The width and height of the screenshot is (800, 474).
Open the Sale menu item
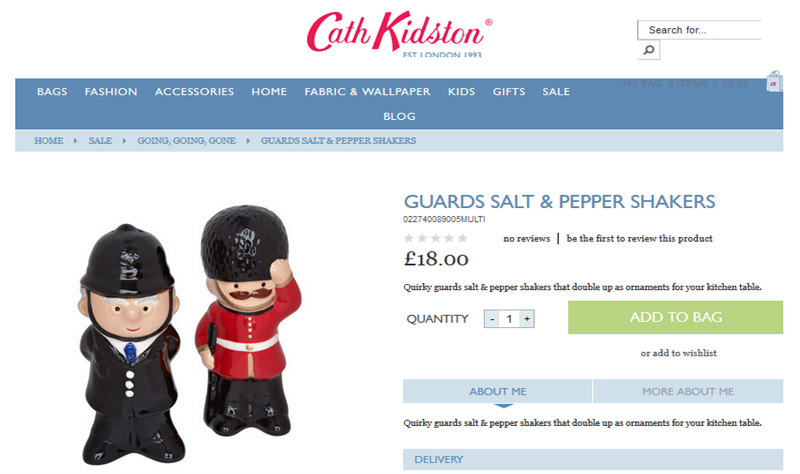coord(556,92)
